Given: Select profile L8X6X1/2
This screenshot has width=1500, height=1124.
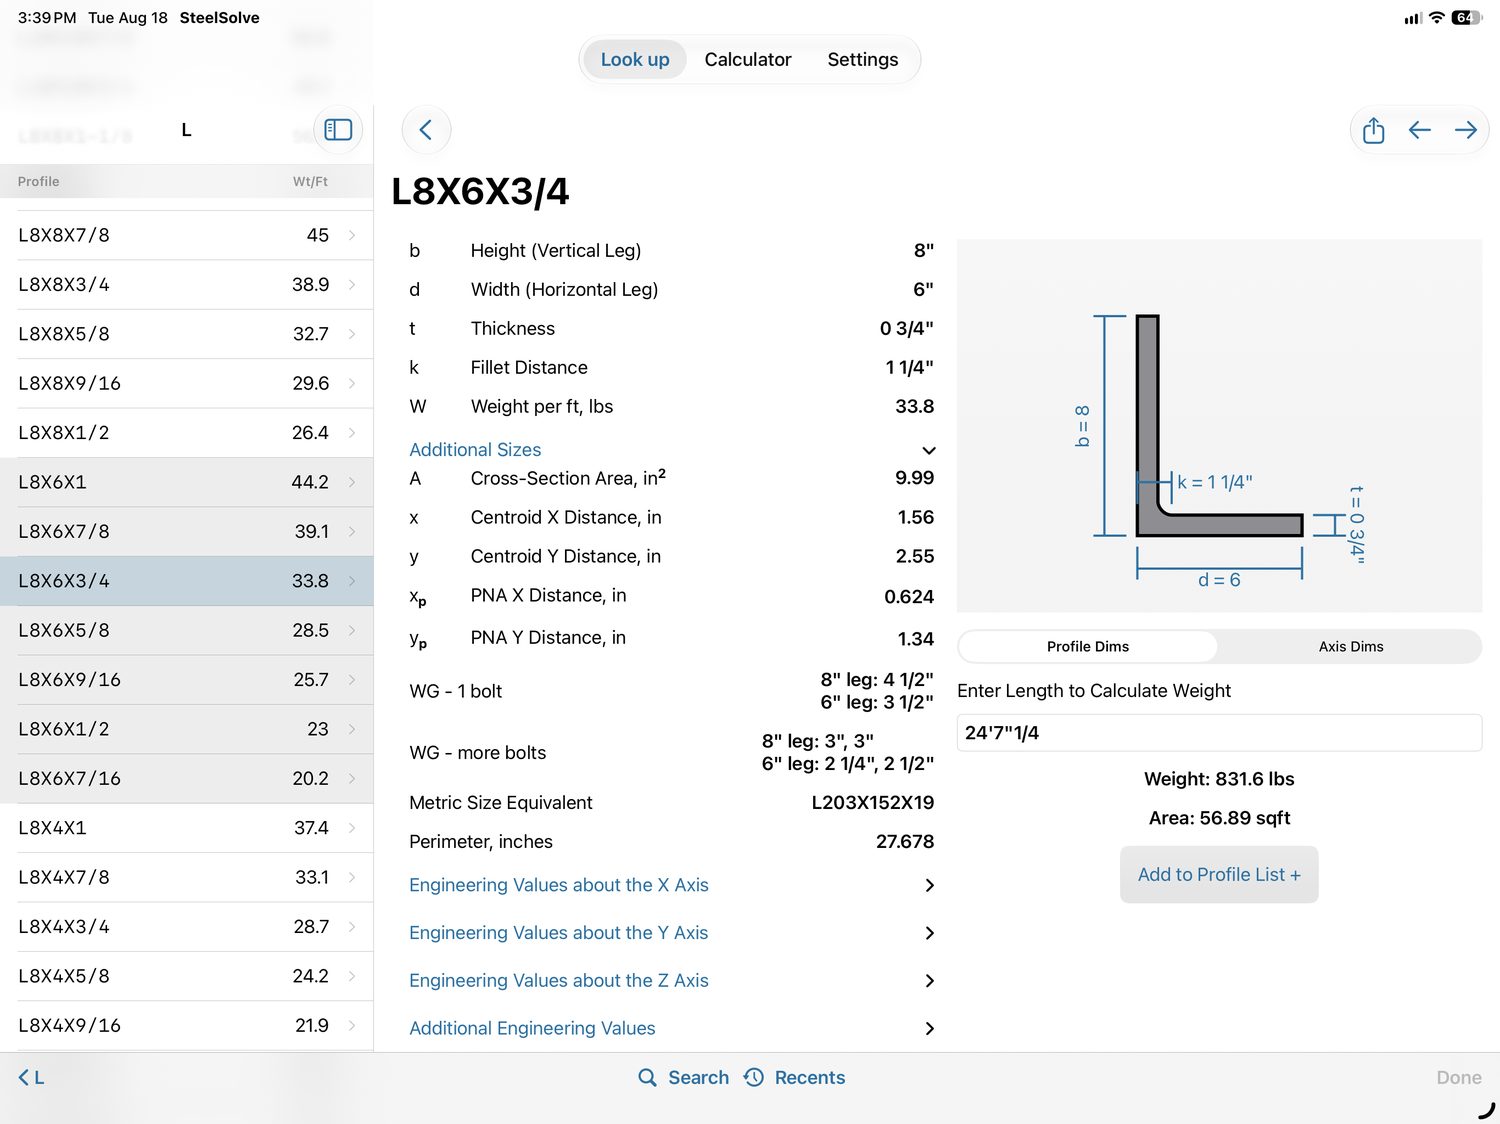Looking at the screenshot, I should [187, 729].
